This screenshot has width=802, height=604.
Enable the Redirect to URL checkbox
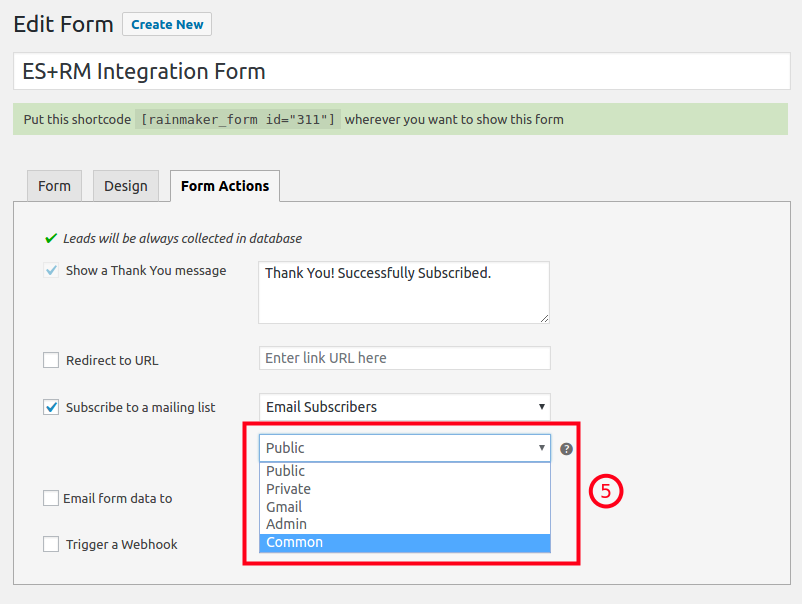(51, 360)
